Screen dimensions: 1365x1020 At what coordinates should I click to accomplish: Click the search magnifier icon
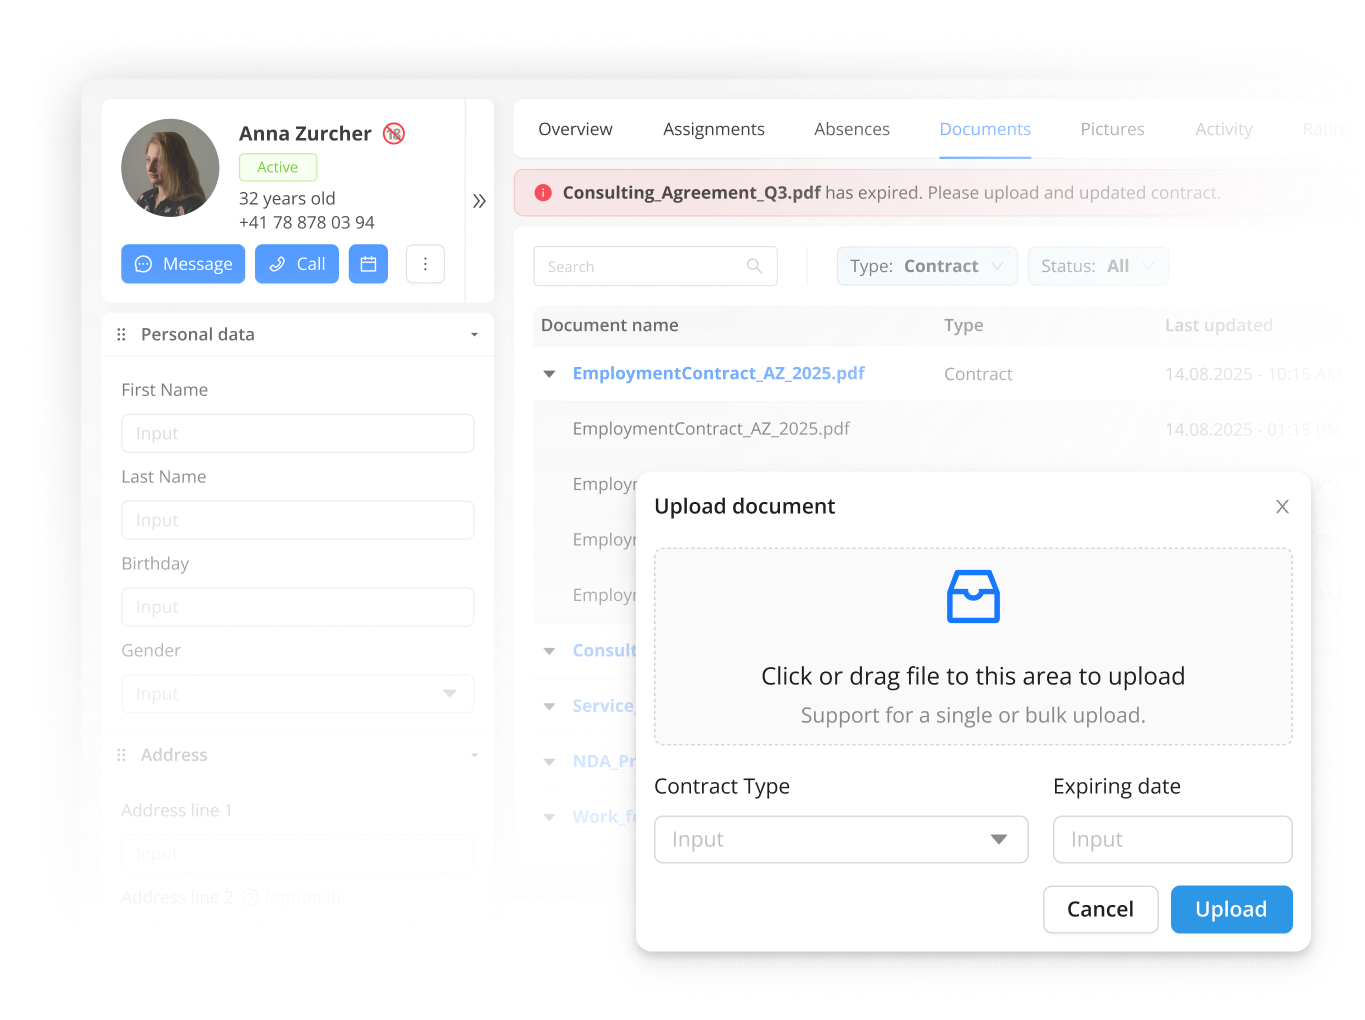click(754, 266)
